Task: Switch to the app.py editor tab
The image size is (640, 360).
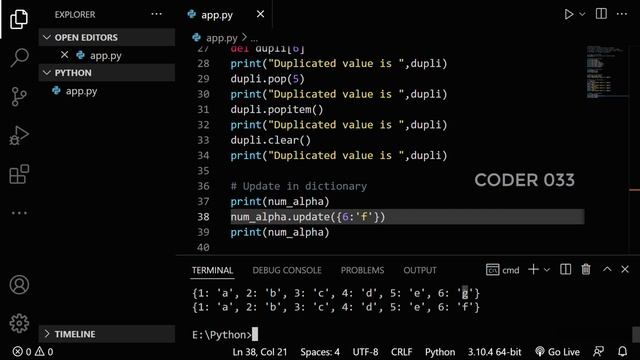Action: (x=216, y=15)
